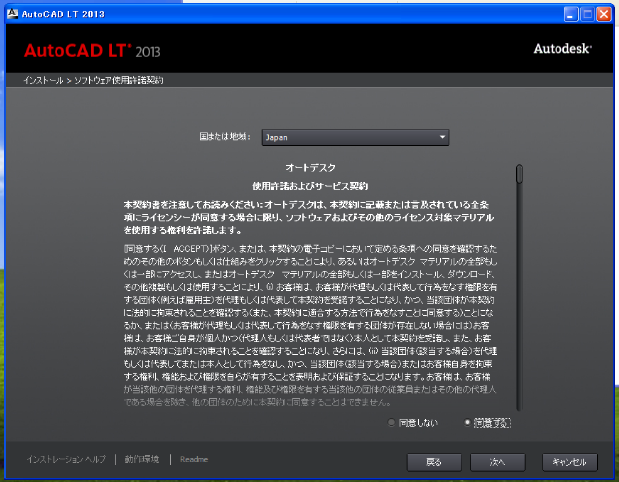
Task: Click the キャンセル button
Action: [x=570, y=462]
